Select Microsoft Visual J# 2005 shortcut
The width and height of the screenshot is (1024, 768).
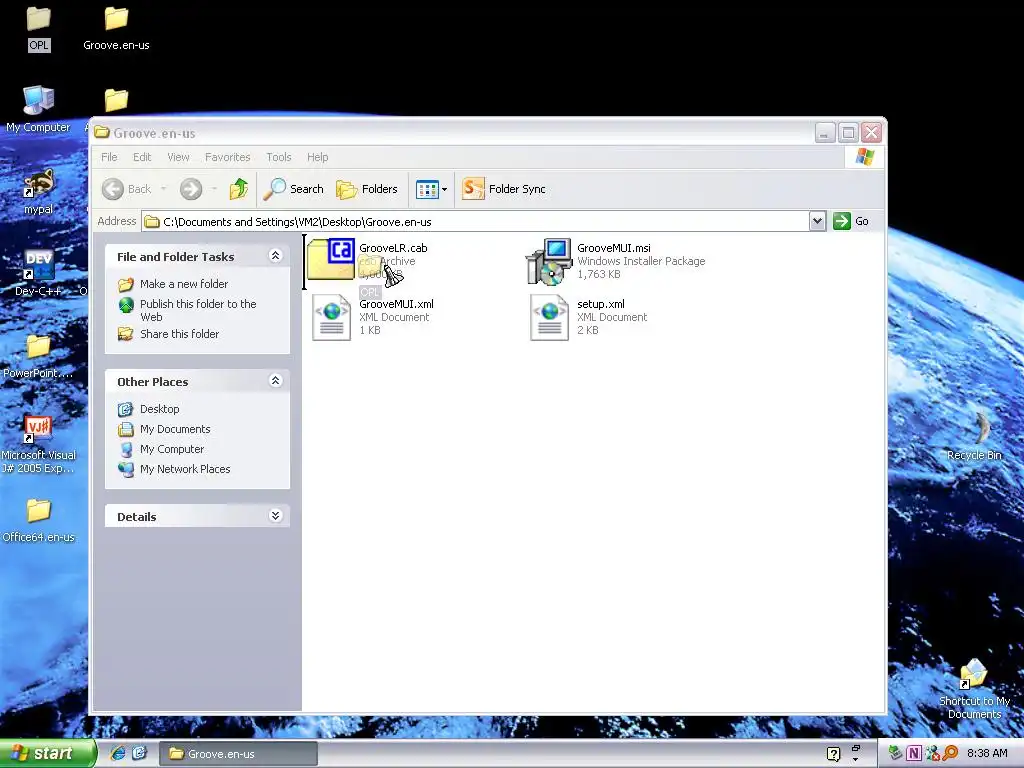click(x=39, y=444)
